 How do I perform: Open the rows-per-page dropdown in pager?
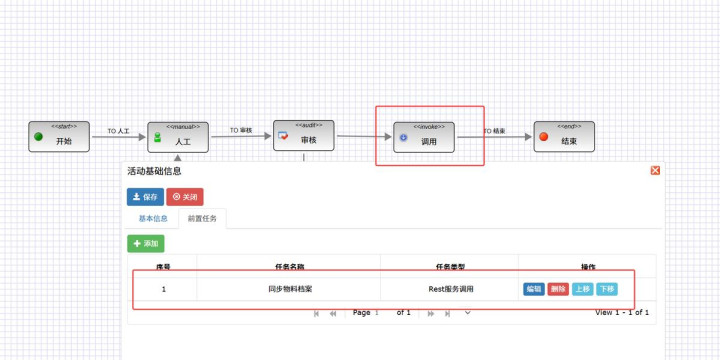[468, 313]
